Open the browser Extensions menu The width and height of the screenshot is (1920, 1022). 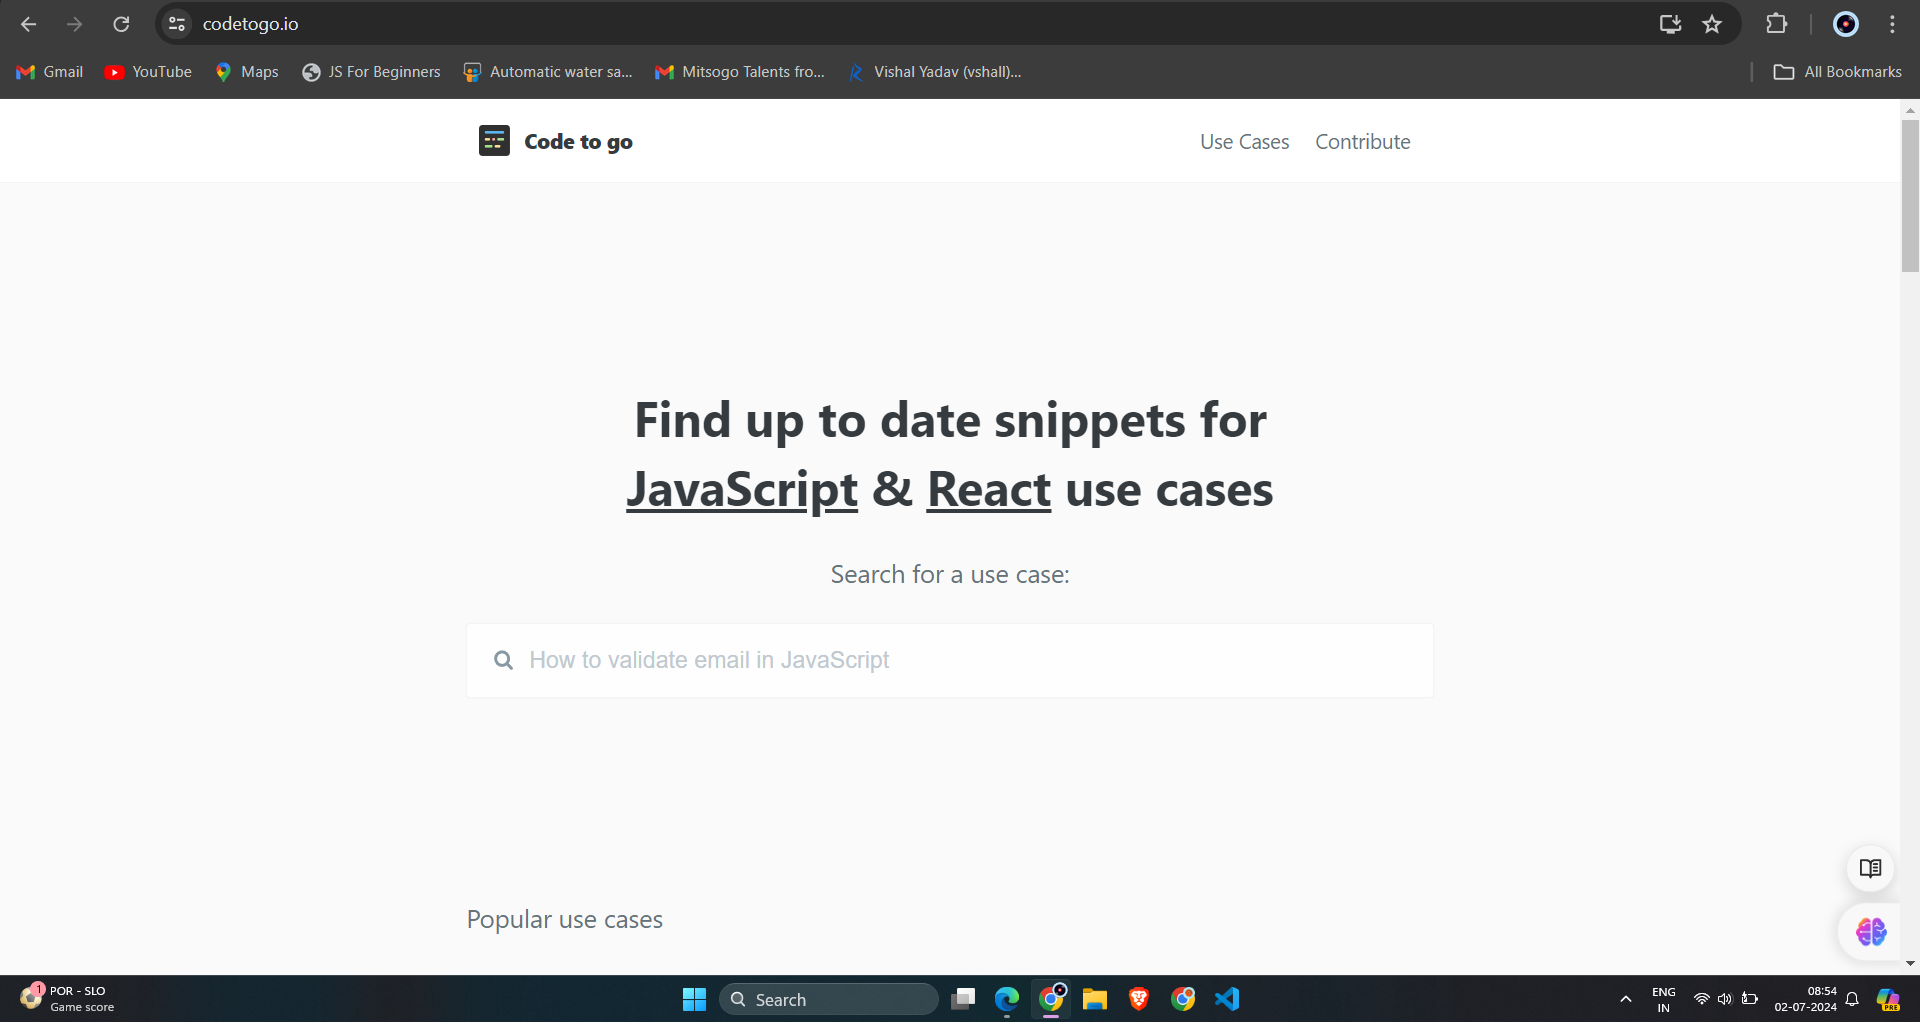tap(1777, 24)
